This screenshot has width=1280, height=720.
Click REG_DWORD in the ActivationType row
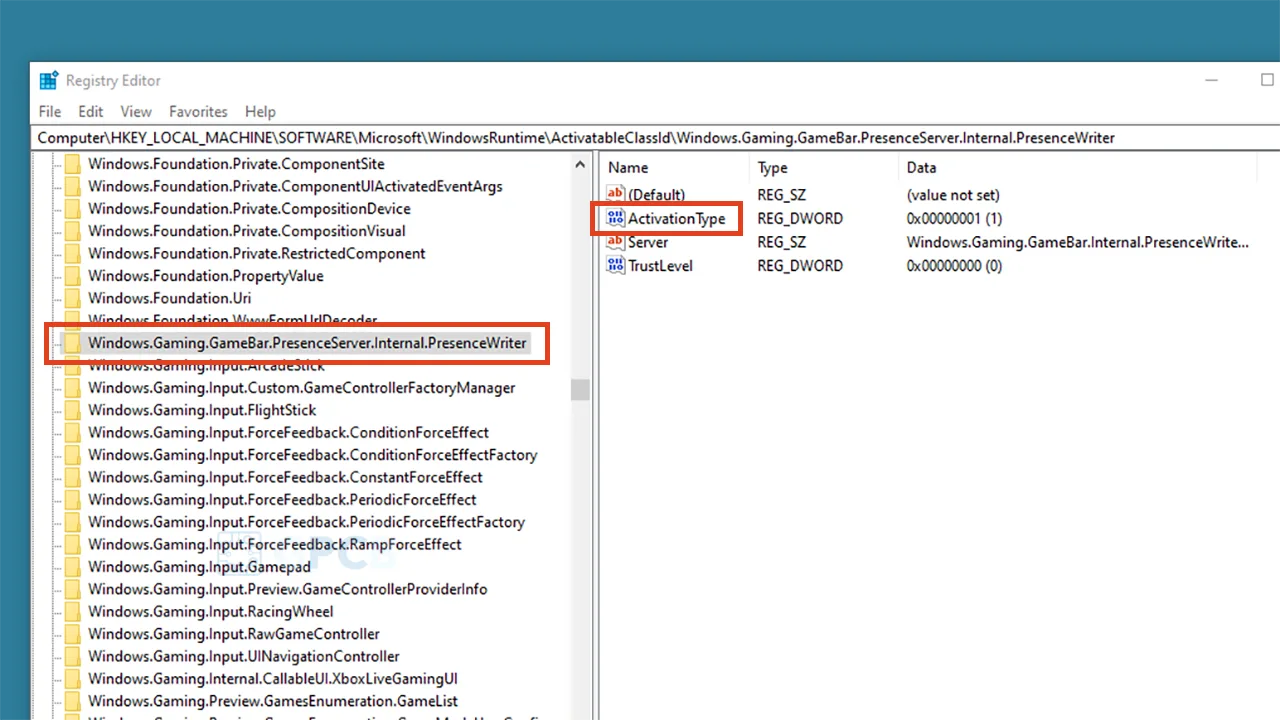point(800,219)
